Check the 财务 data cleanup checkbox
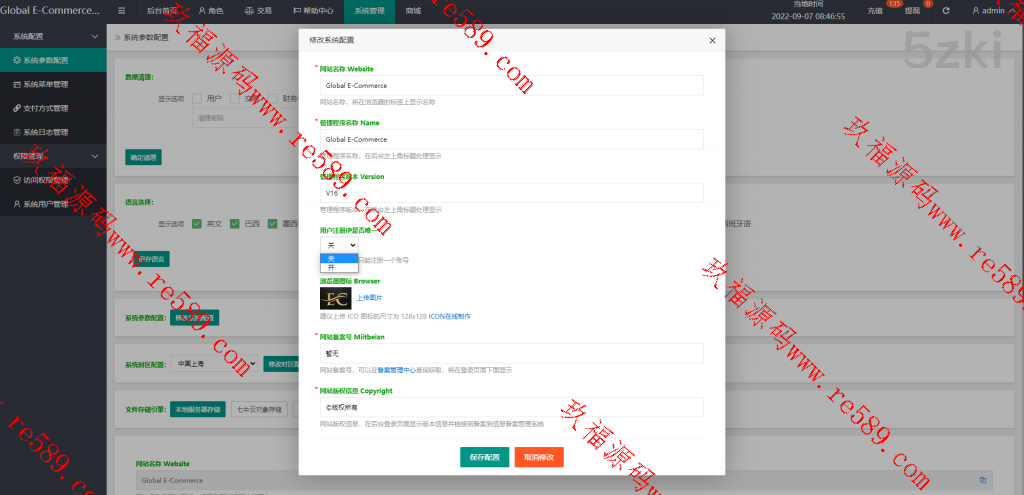The image size is (1024, 495). coord(272,99)
